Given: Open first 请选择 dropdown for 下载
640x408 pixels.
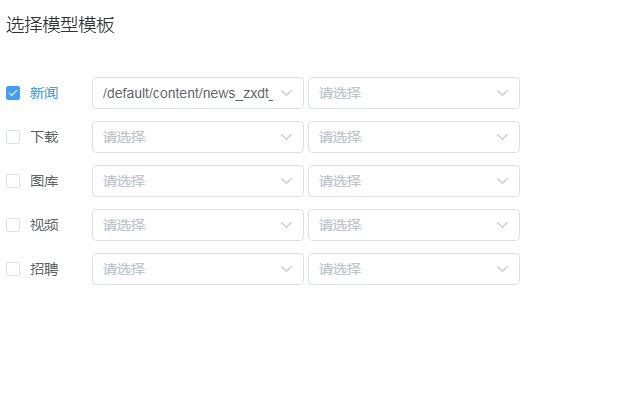Looking at the screenshot, I should 197,137.
